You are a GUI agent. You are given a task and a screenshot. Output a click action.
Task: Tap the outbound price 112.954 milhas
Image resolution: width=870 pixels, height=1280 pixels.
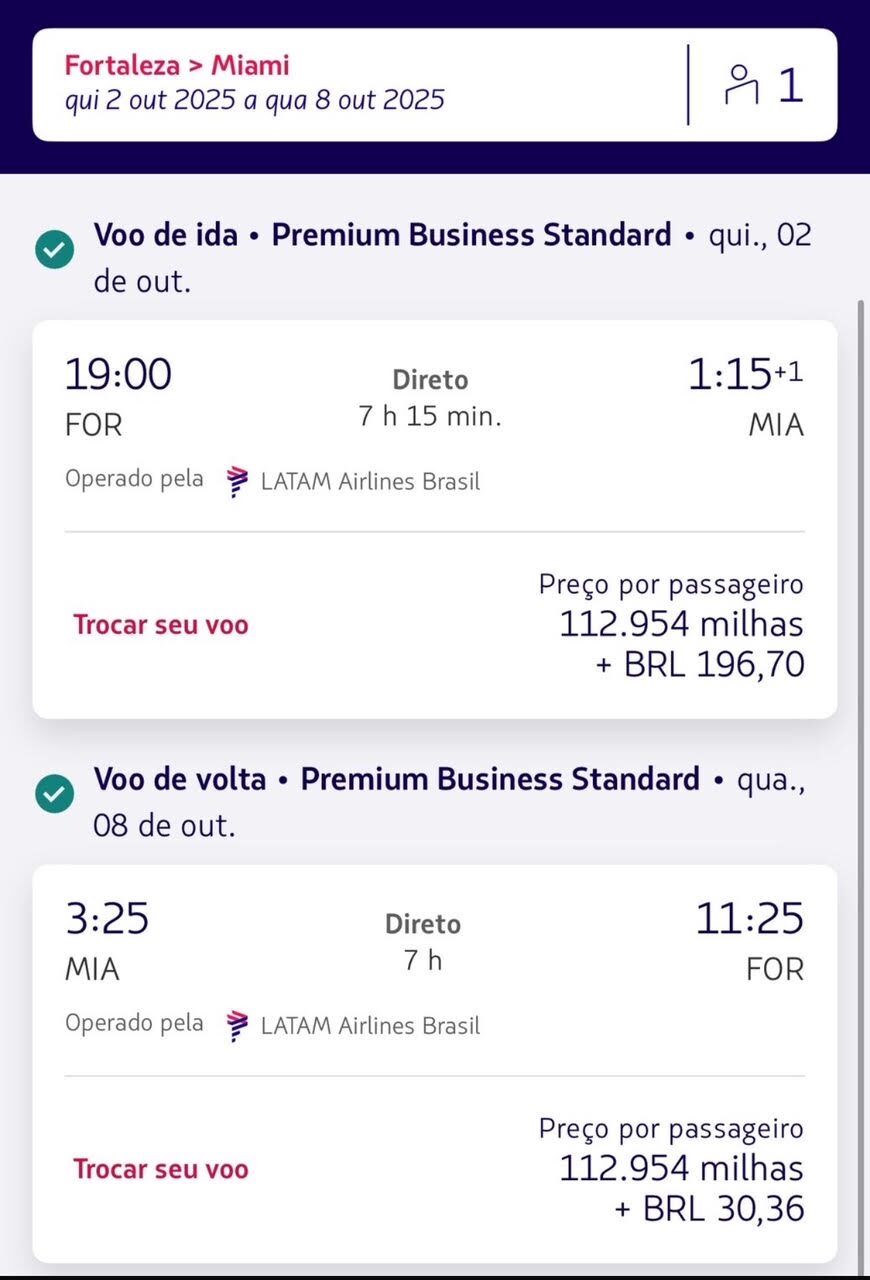[x=680, y=624]
